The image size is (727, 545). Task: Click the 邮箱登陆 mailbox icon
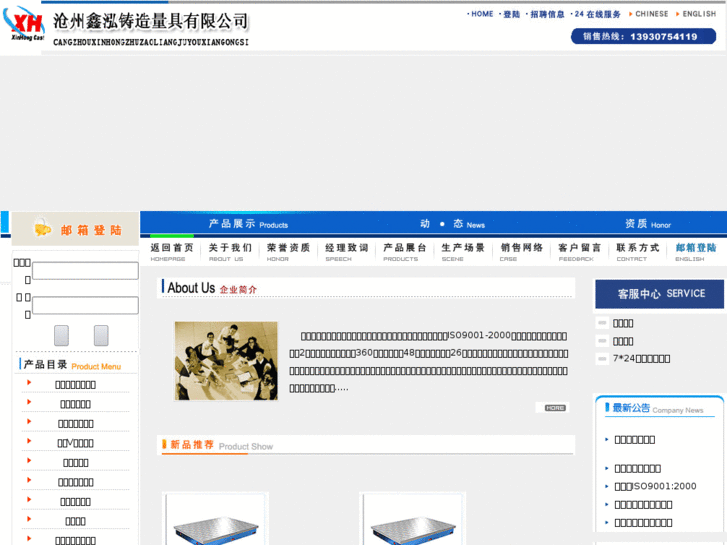point(43,228)
